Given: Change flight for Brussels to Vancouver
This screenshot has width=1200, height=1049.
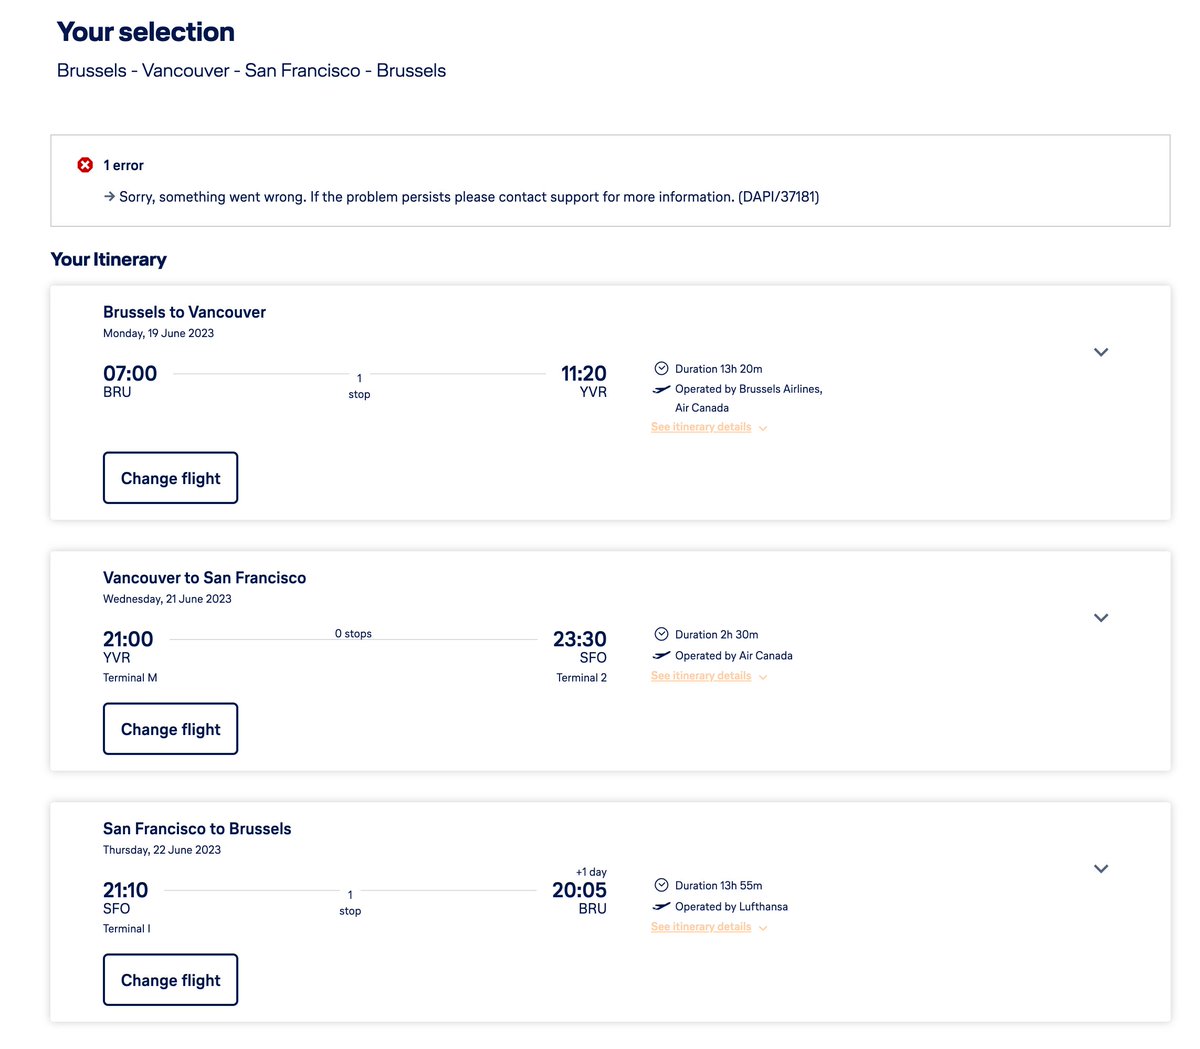Looking at the screenshot, I should (x=170, y=478).
